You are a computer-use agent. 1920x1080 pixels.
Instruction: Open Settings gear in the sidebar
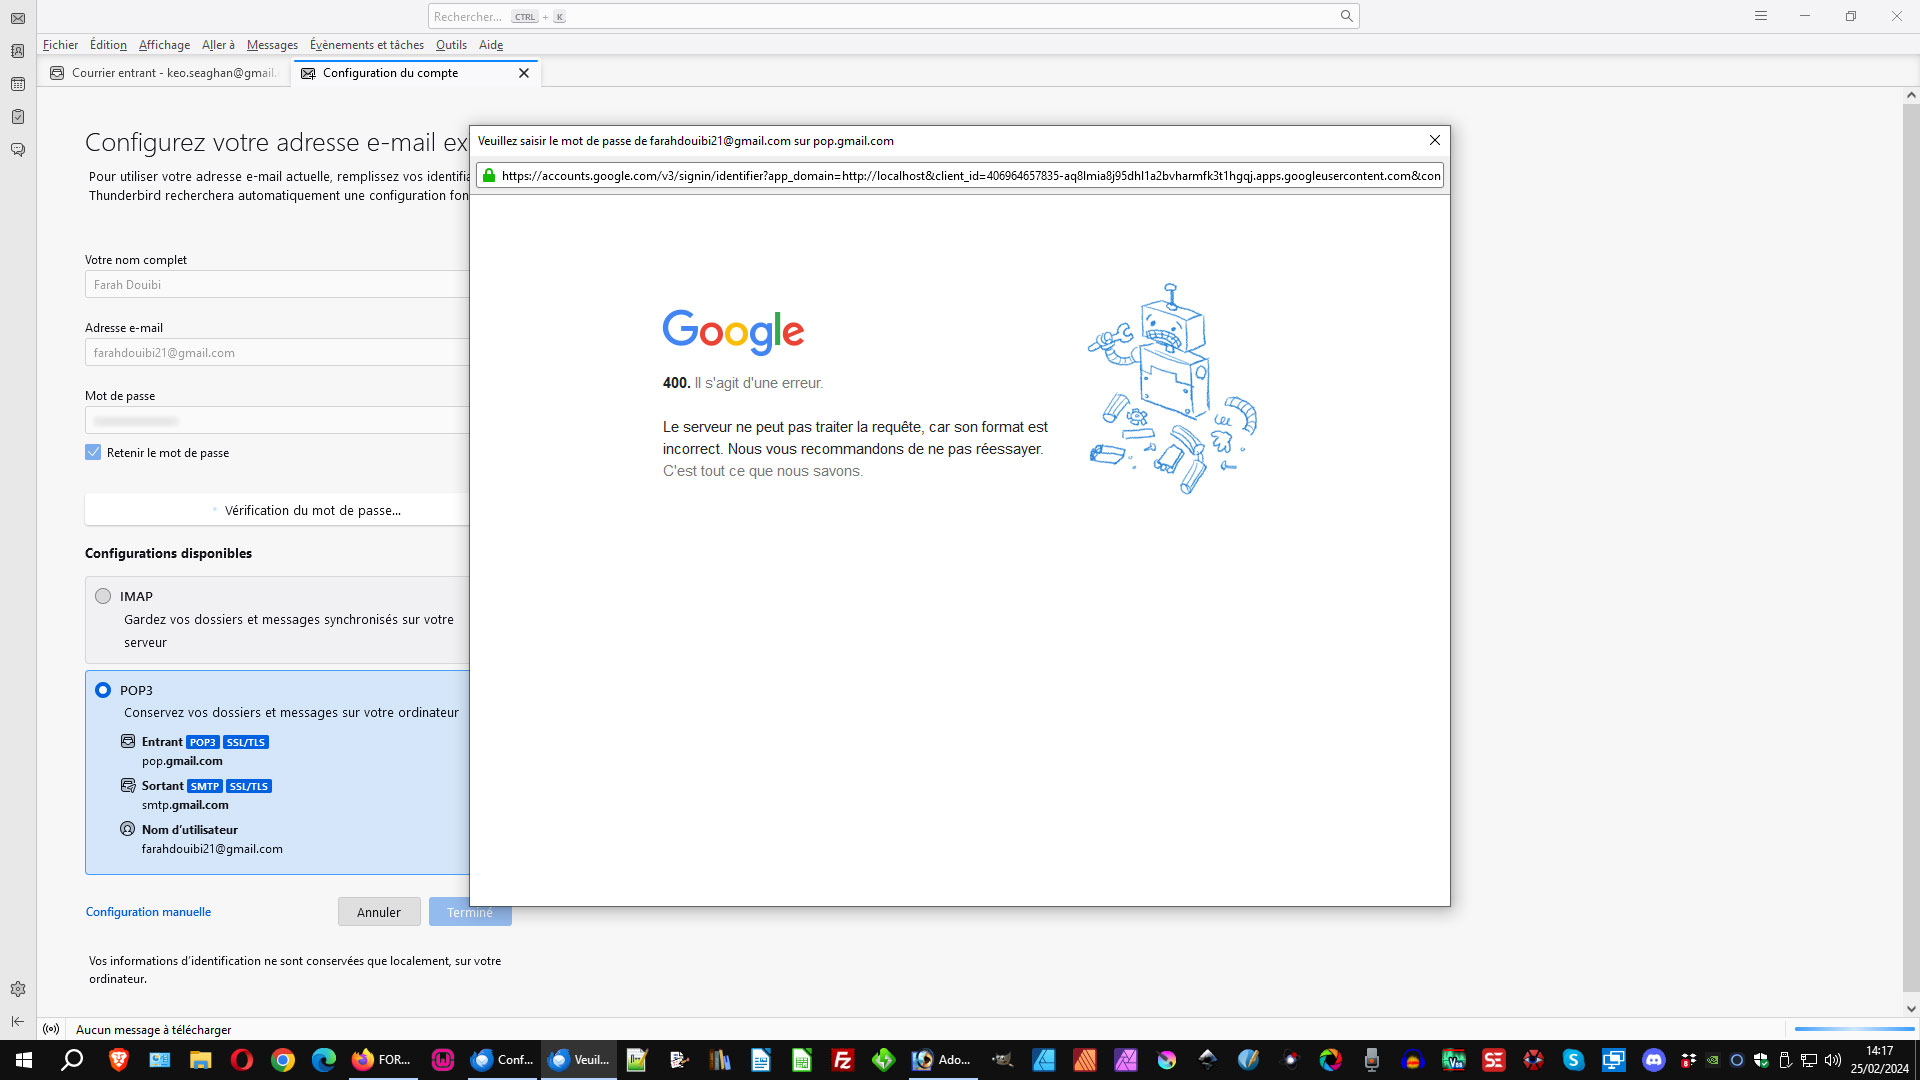18,989
